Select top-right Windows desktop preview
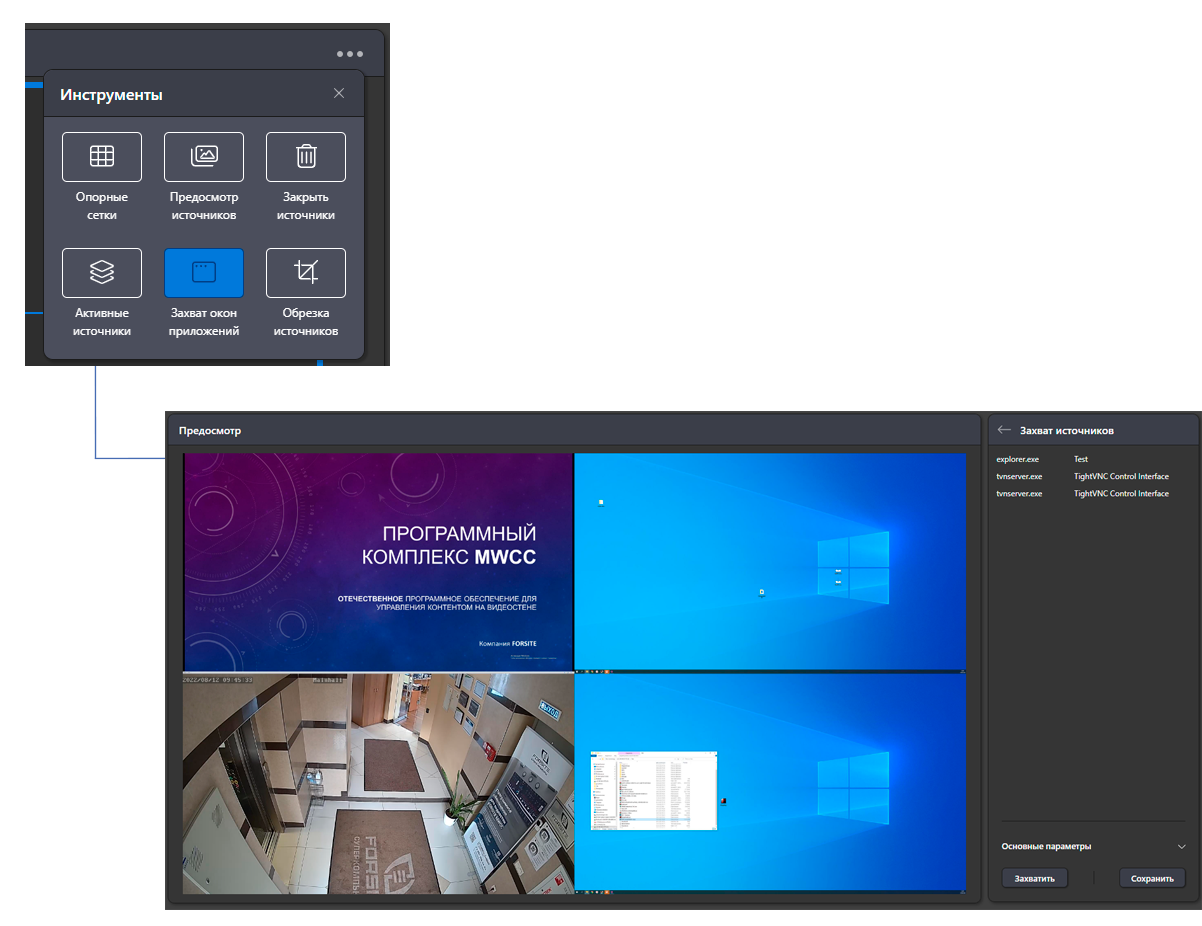The width and height of the screenshot is (1202, 926). [x=770, y=561]
